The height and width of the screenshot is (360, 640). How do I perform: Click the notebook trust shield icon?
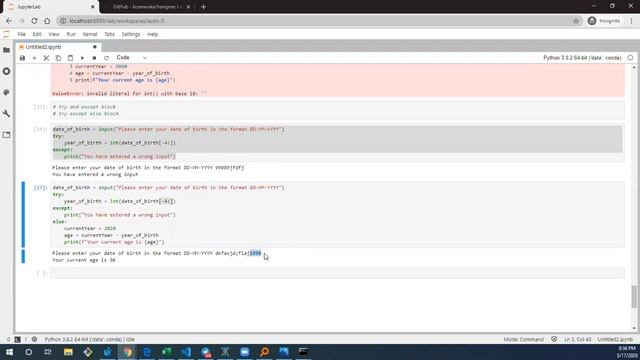(x=554, y=340)
